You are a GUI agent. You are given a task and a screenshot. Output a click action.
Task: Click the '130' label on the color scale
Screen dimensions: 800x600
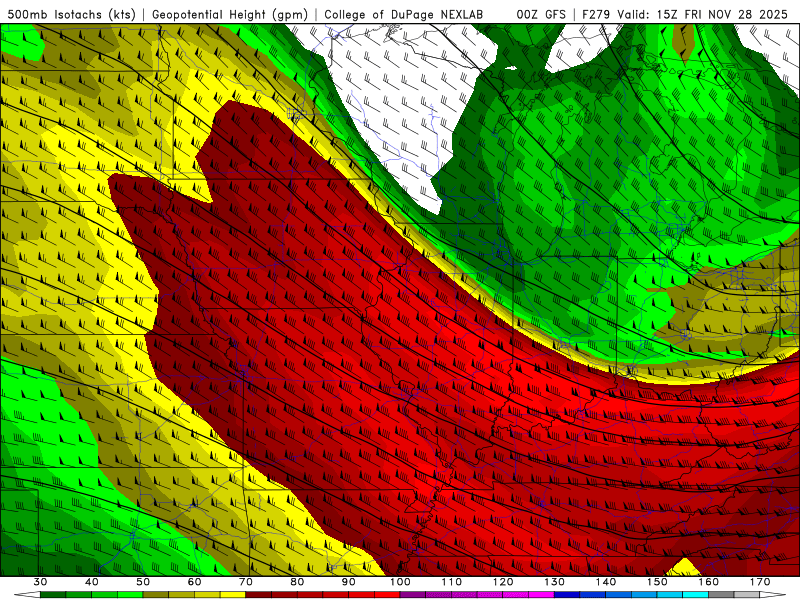pos(555,582)
